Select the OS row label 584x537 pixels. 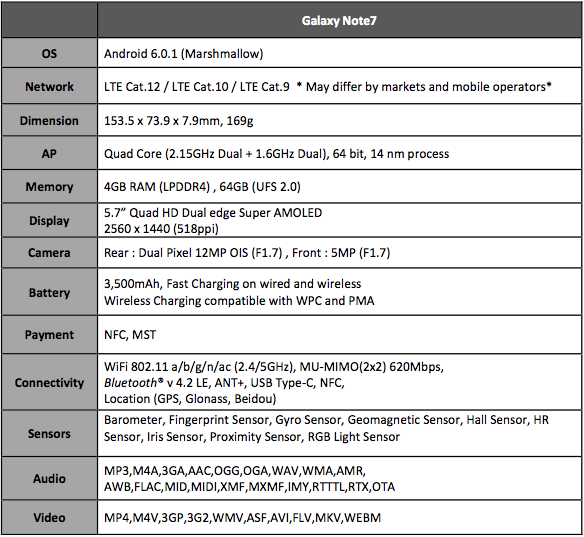click(x=49, y=54)
